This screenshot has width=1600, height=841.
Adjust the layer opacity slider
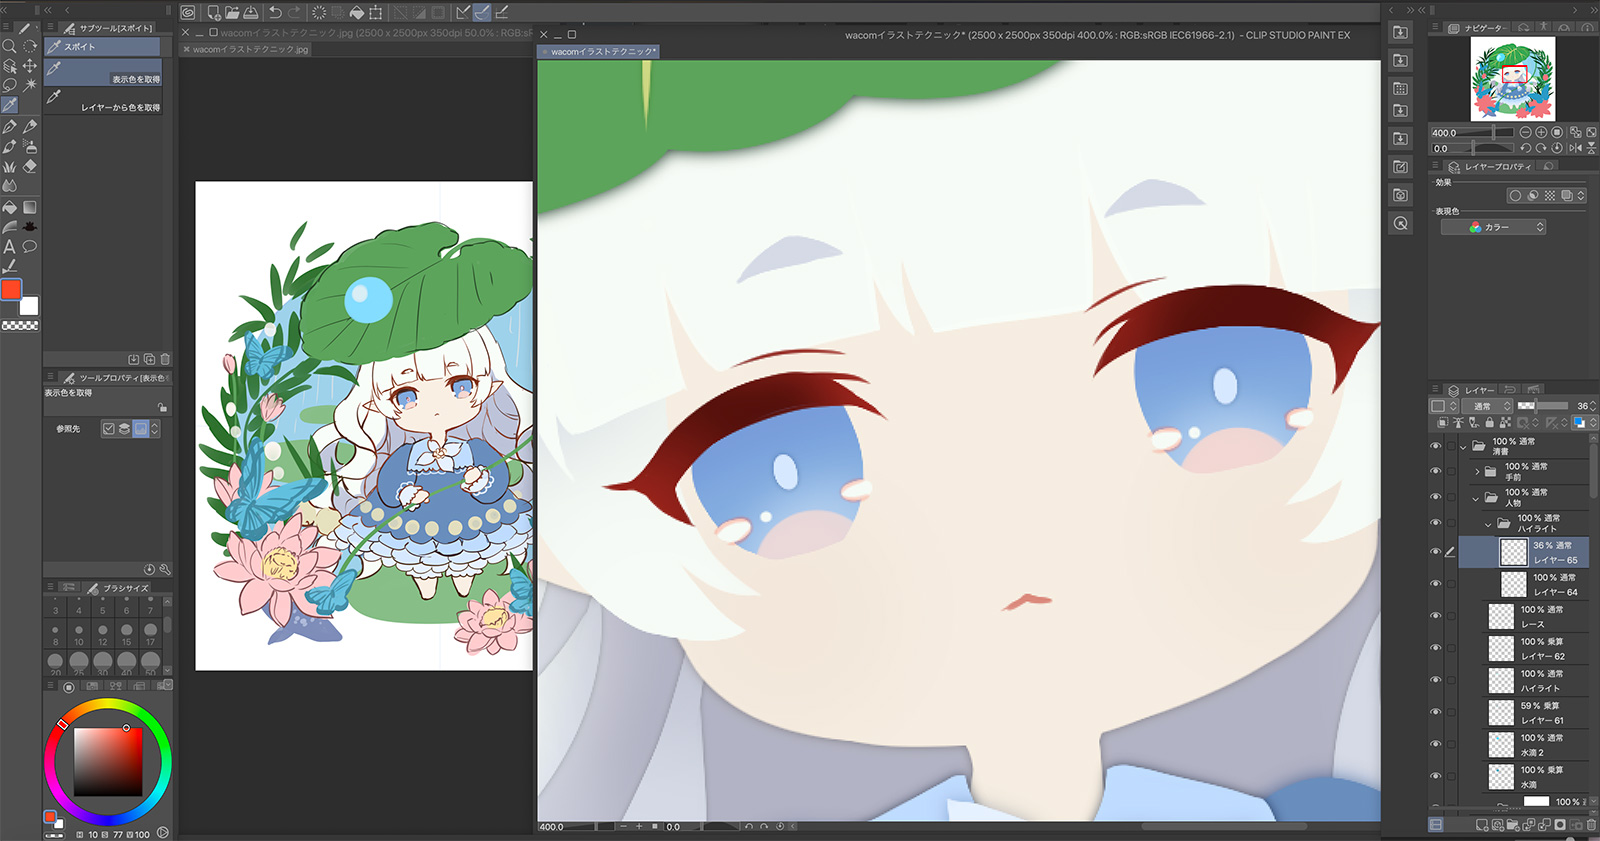click(1543, 406)
